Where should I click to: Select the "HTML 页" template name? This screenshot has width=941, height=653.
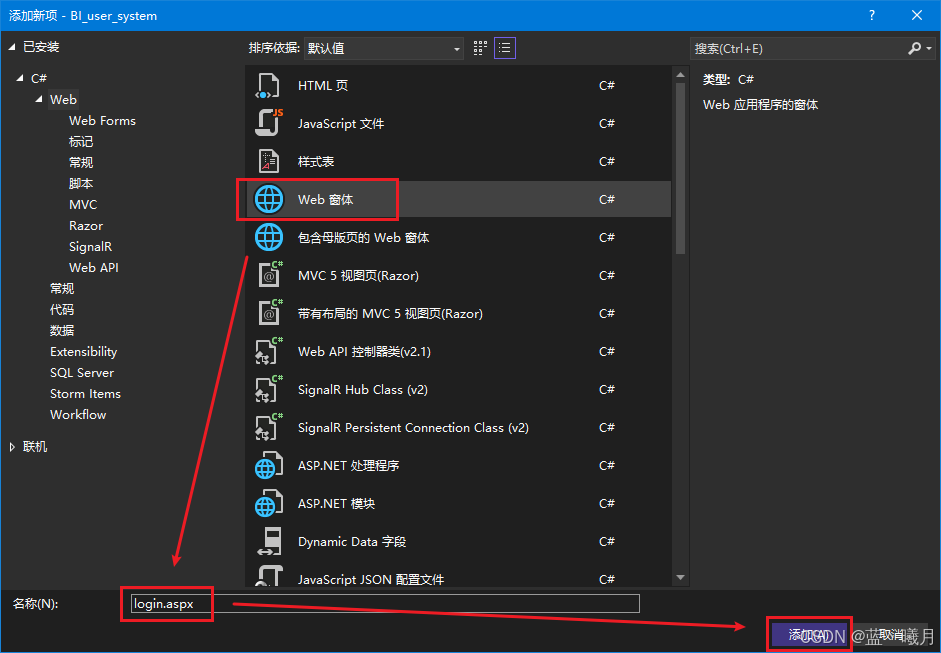pos(323,86)
